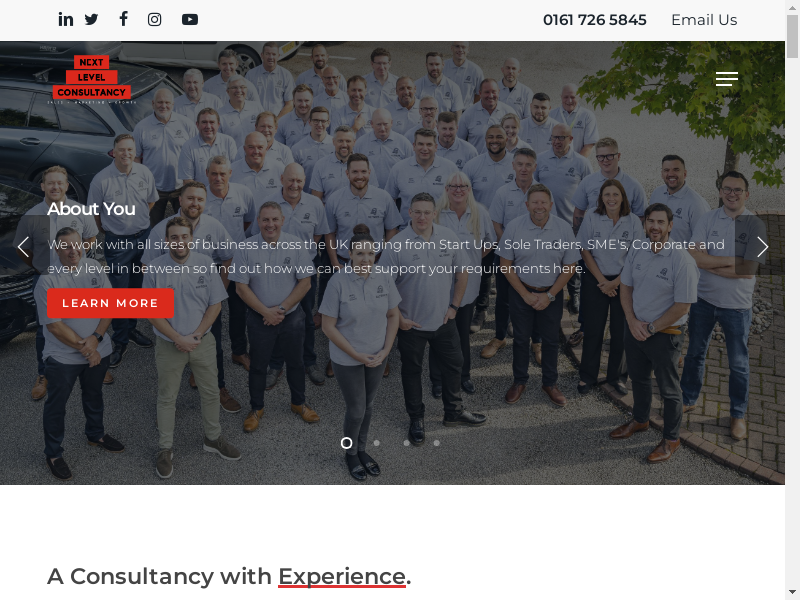Click the Next Level Consultancy logo

[x=92, y=79]
